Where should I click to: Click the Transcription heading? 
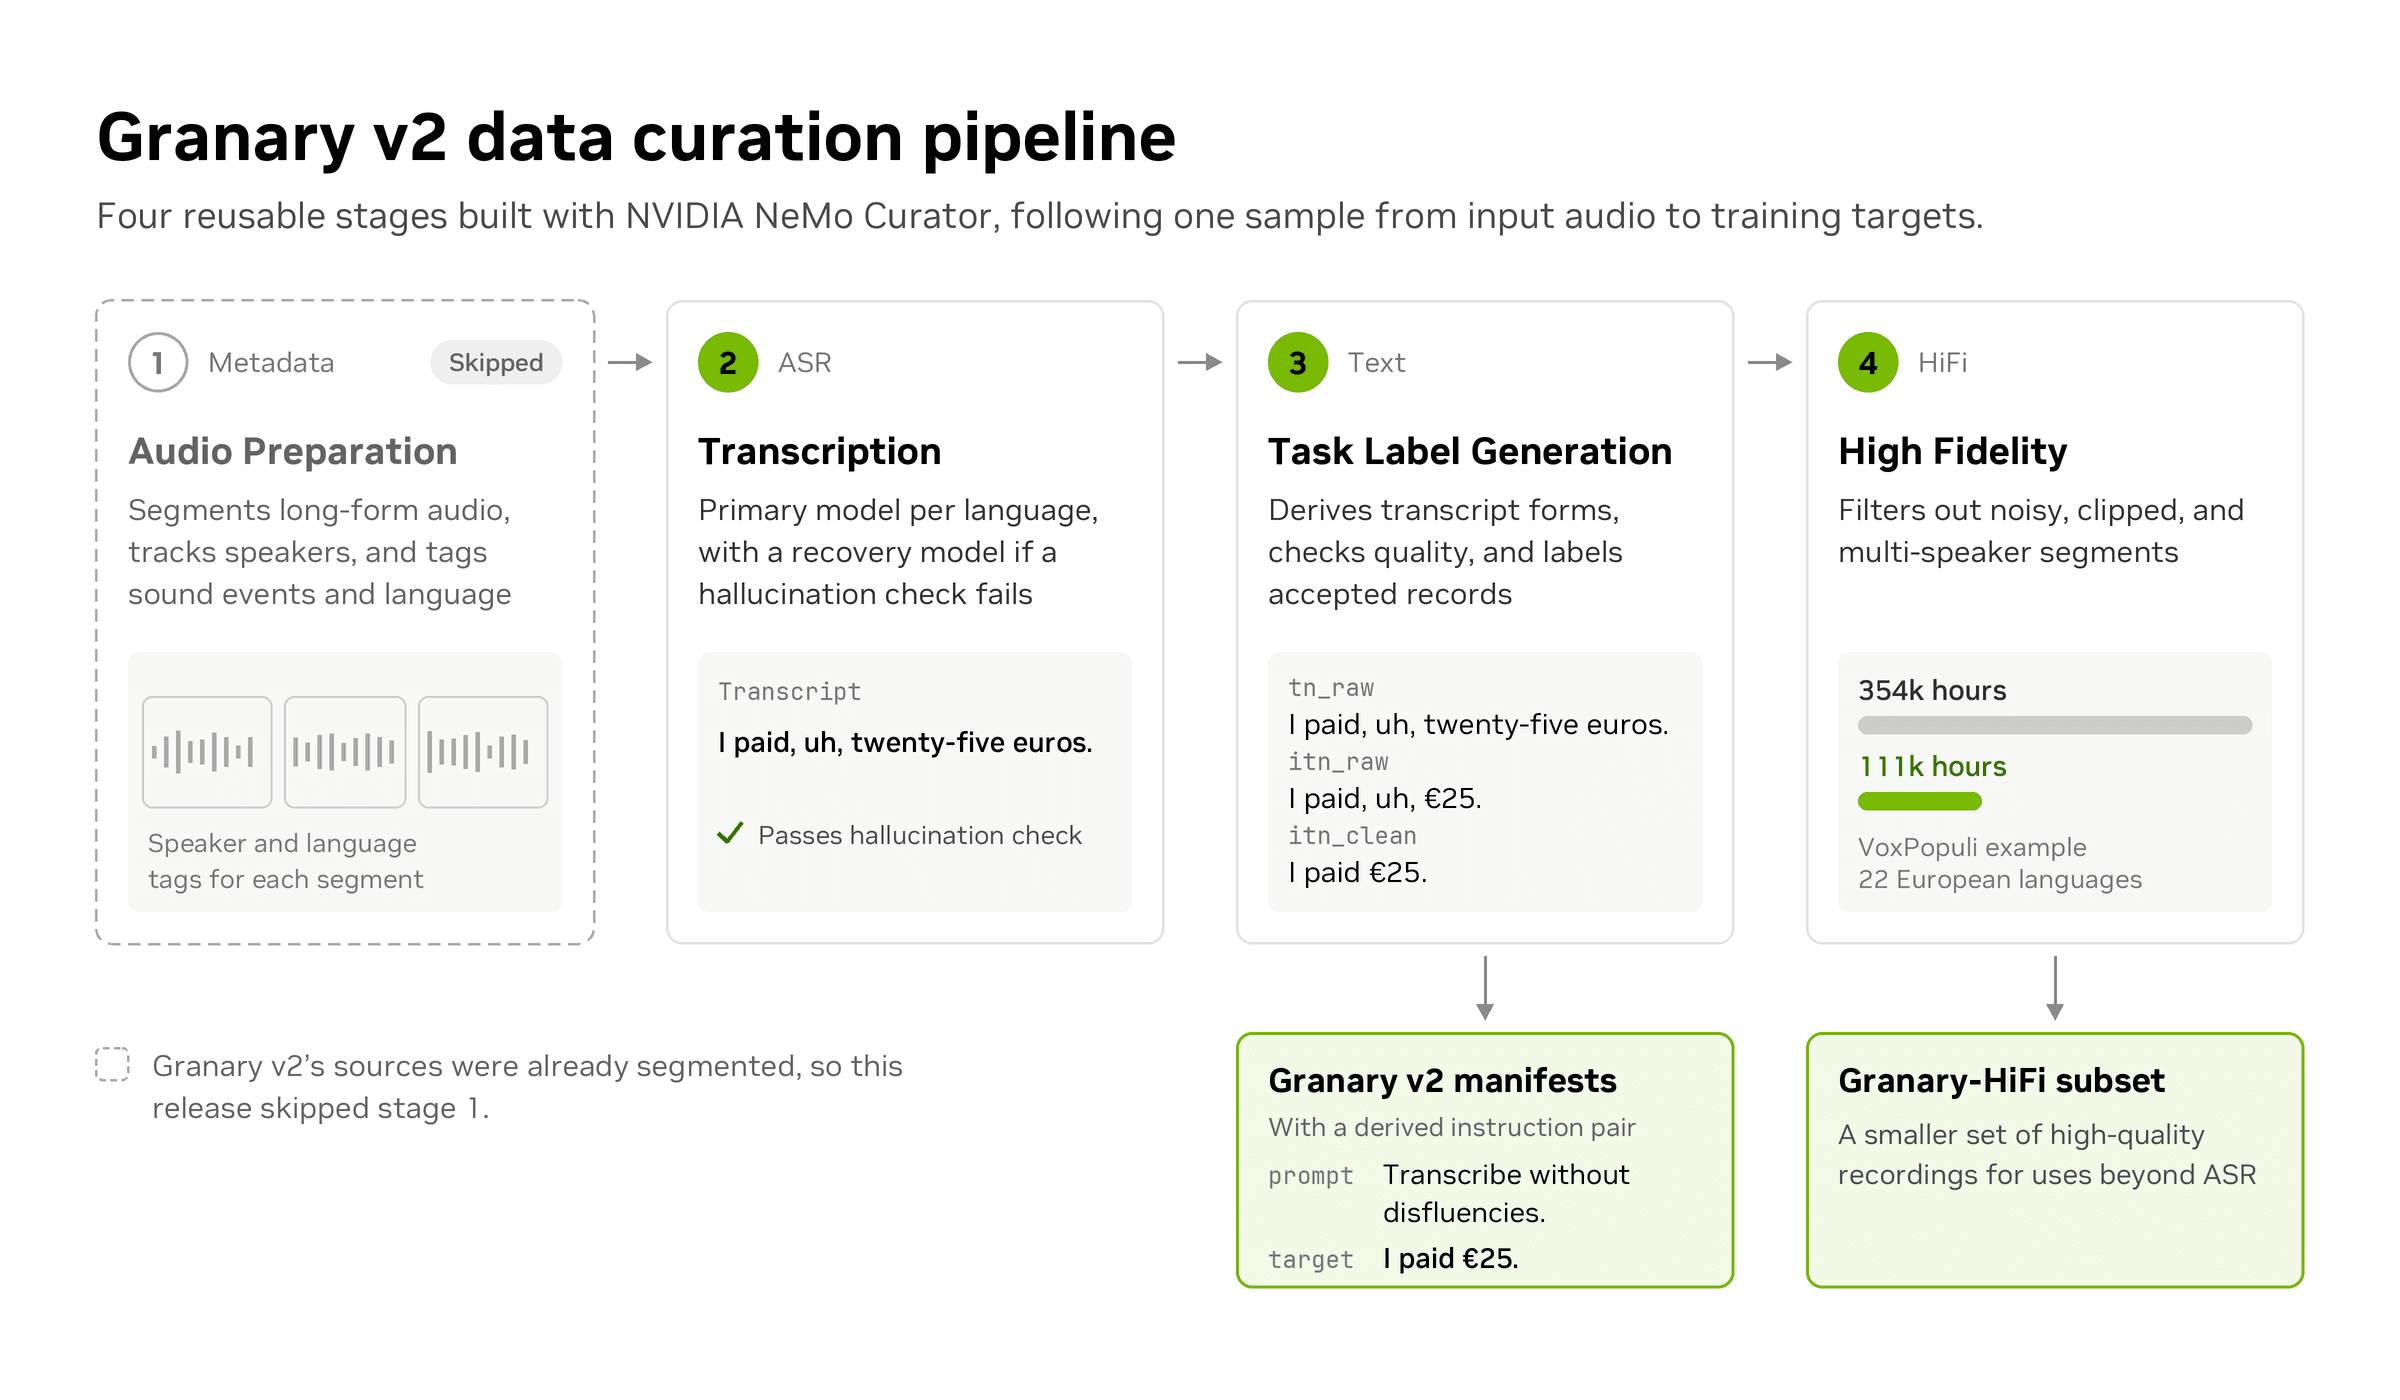click(820, 452)
